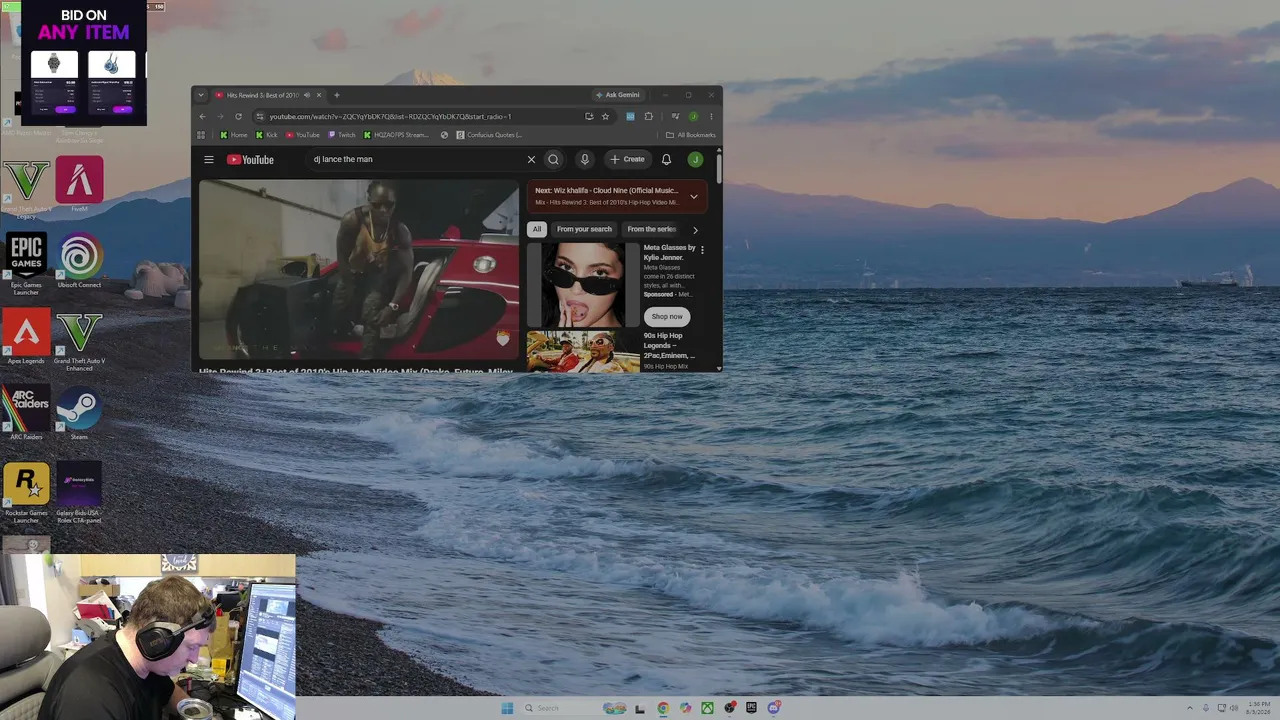
Task: Go to YouTube home via the logo
Action: click(250, 159)
